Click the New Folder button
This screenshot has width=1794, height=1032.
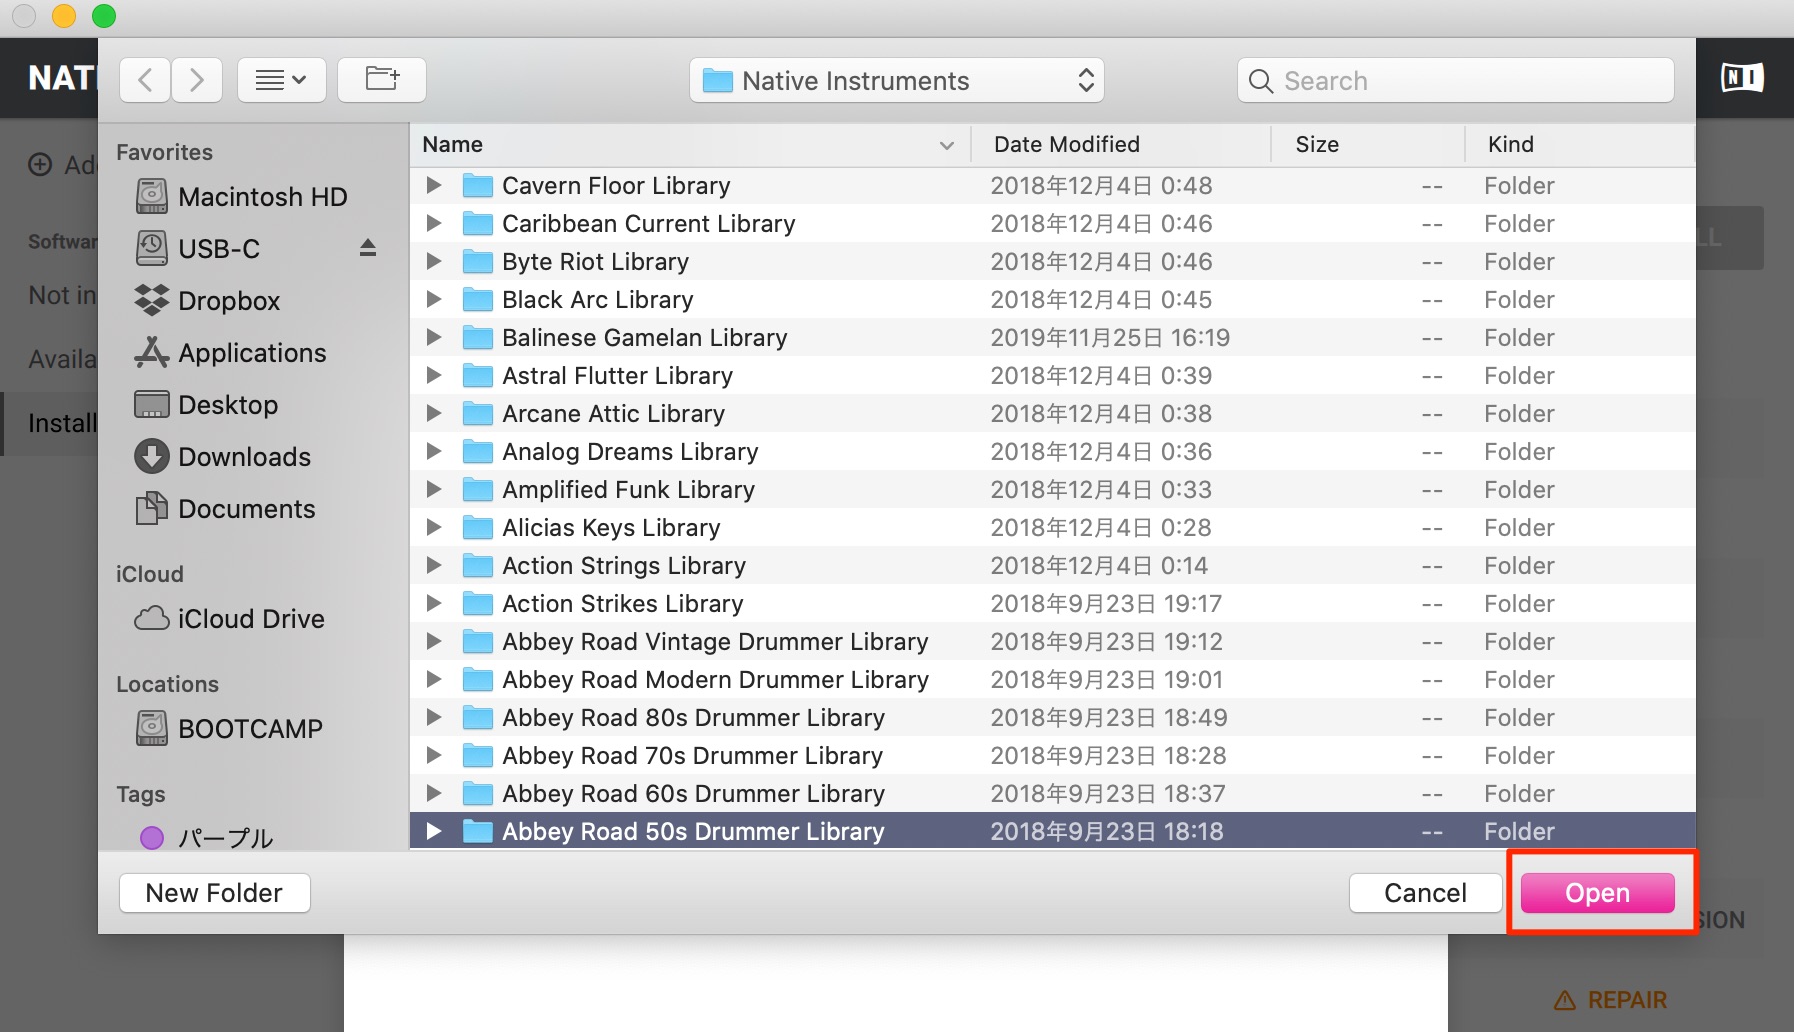(214, 893)
